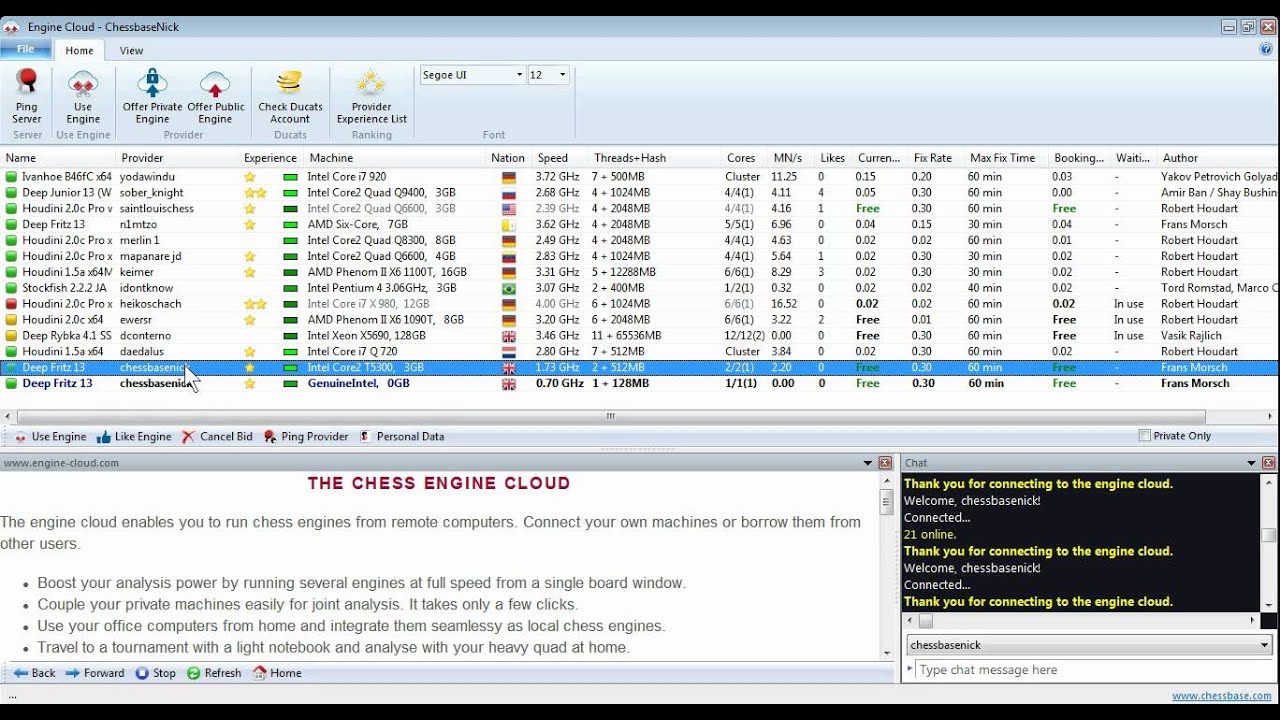Click the 21 online chat message
The width and height of the screenshot is (1280, 720).
(930, 535)
